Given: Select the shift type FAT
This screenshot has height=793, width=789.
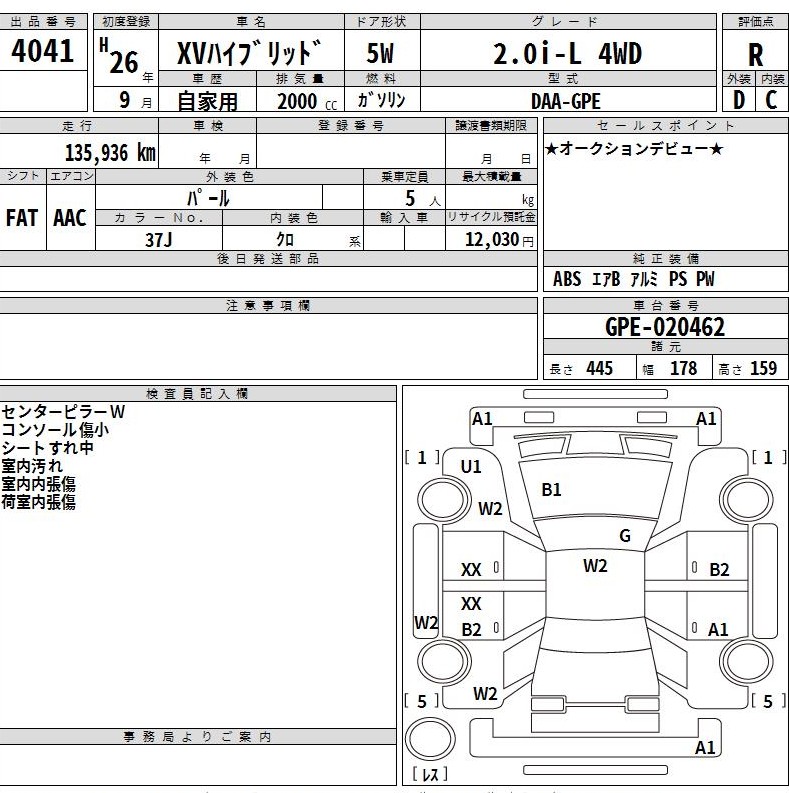Looking at the screenshot, I should coord(22,218).
